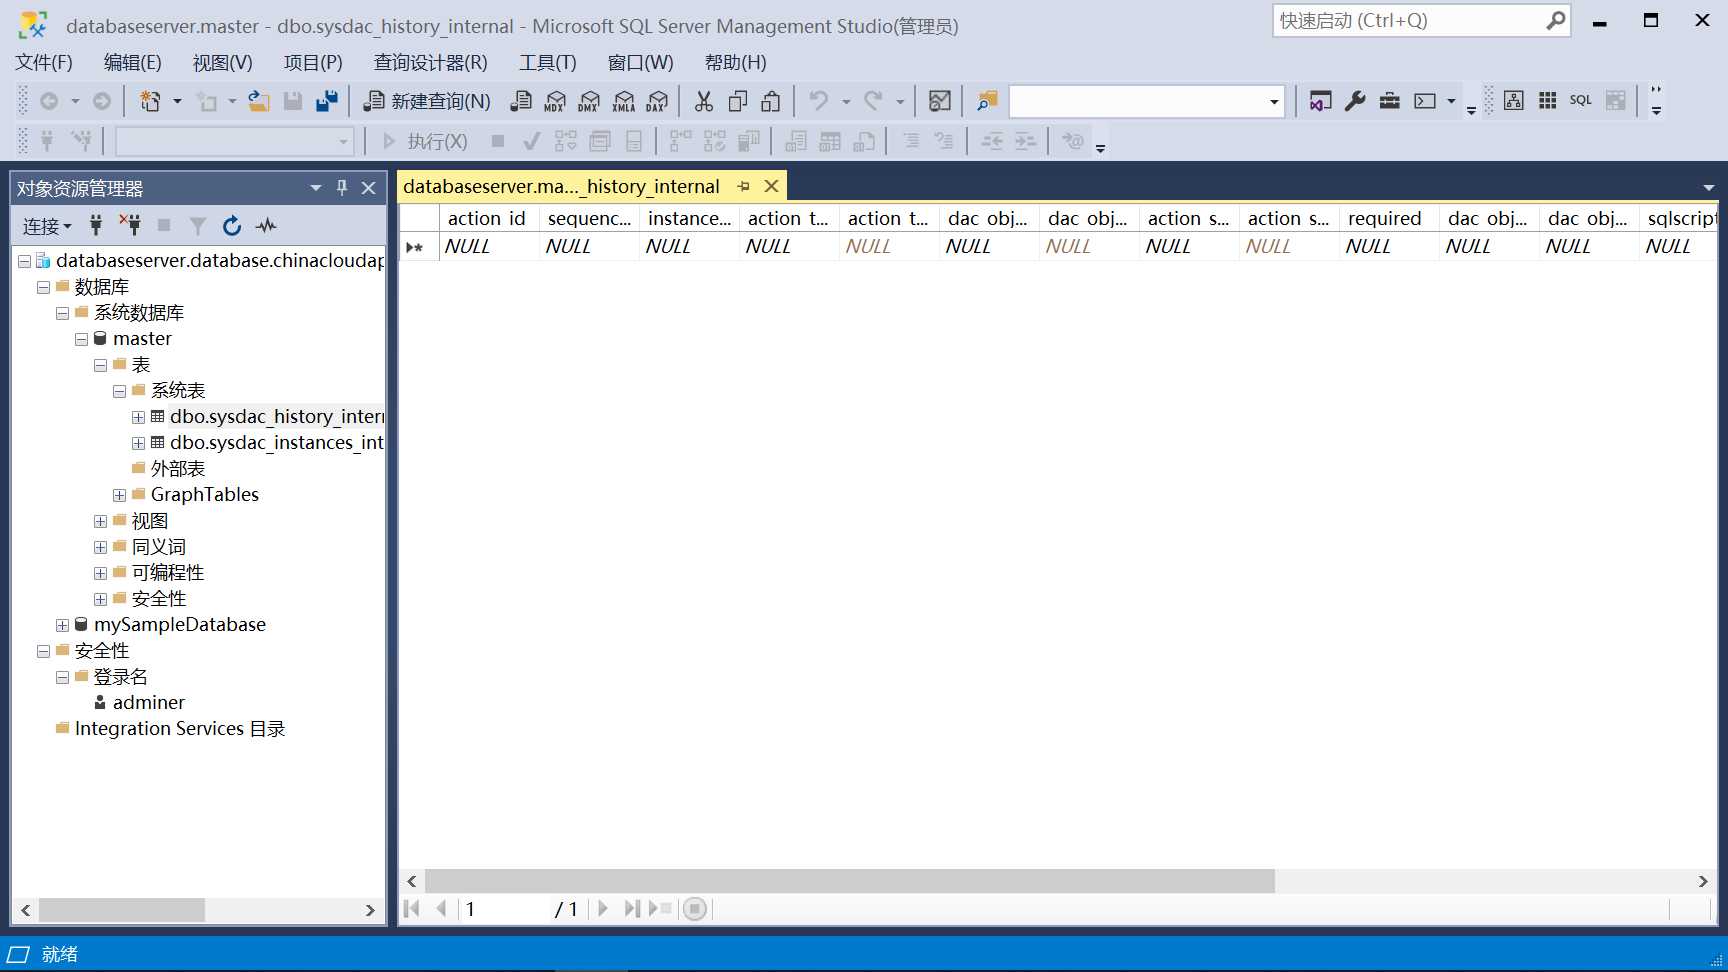Click the New Query (新建查询) button
Image resolution: width=1728 pixels, height=972 pixels.
point(427,101)
